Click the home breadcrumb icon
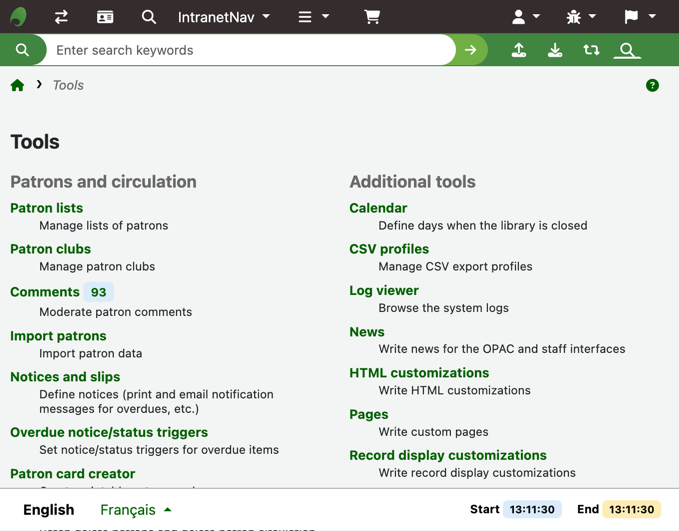The height and width of the screenshot is (531, 679). click(x=18, y=85)
